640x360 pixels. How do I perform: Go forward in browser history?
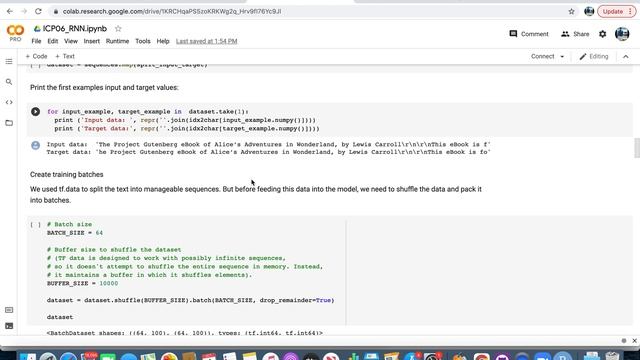coord(24,11)
